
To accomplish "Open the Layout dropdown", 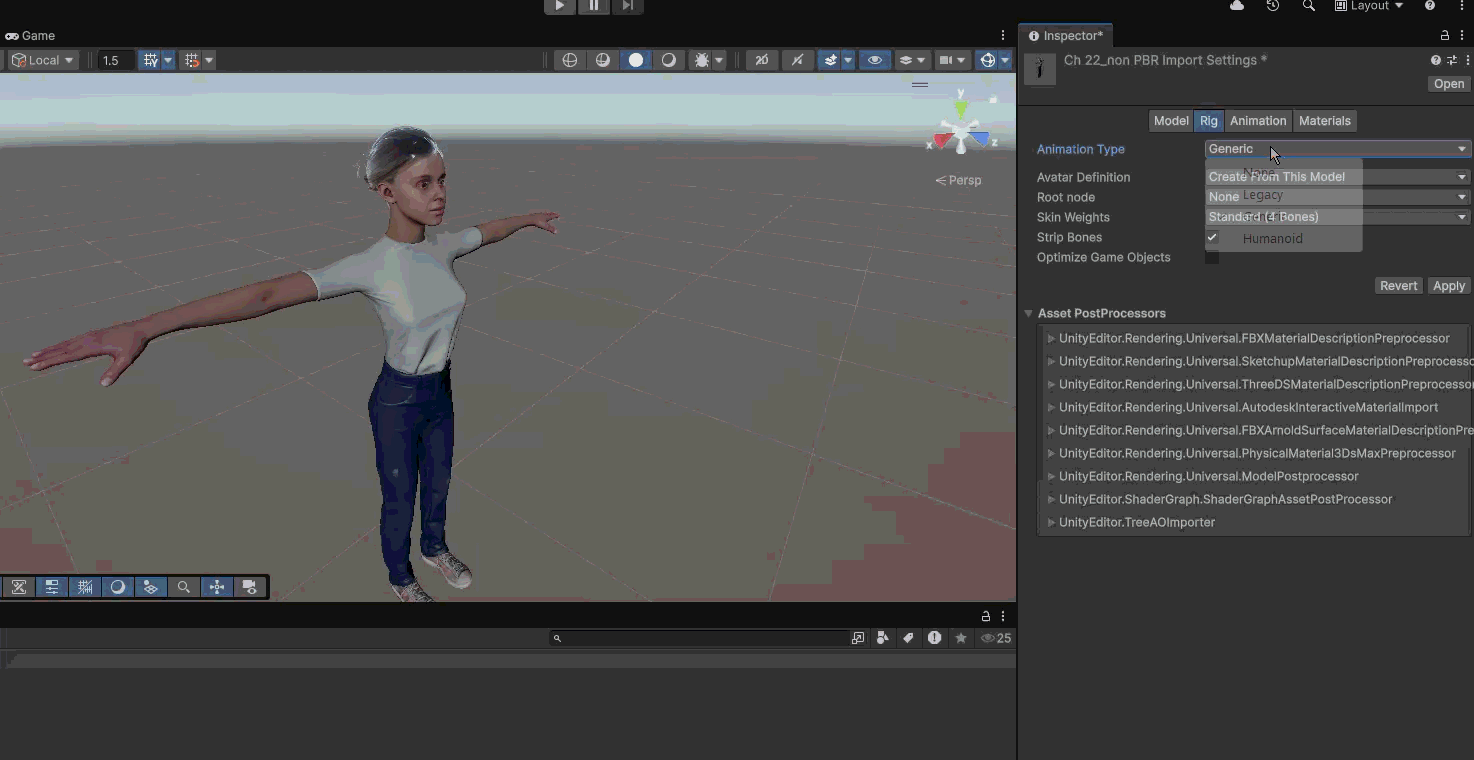I will point(1369,6).
